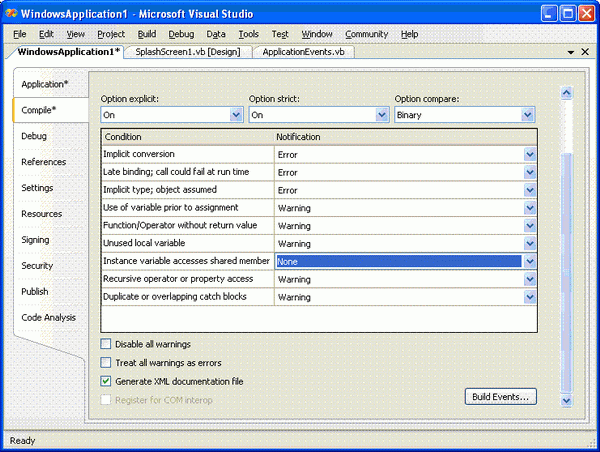Uncheck Generate XML documentation file
600x452 pixels.
tap(106, 381)
